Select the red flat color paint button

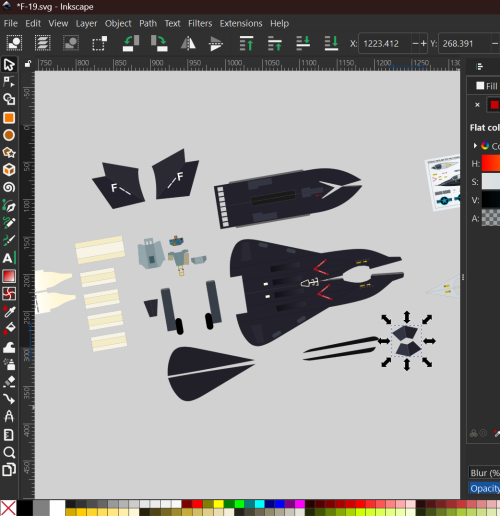tap(494, 105)
